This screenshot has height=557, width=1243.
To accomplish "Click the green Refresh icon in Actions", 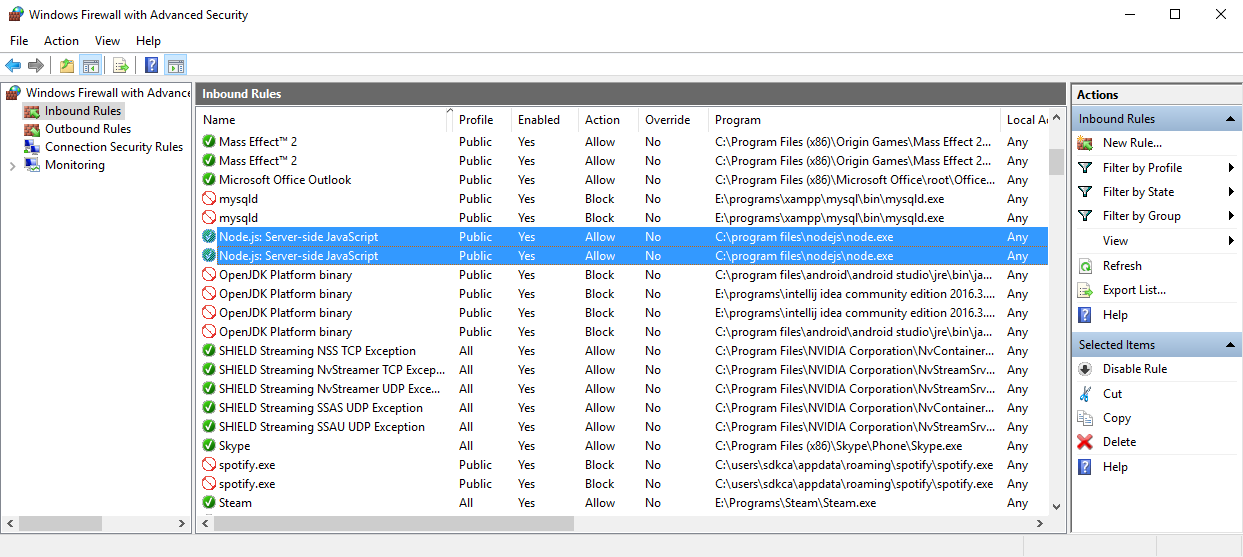I will tap(1085, 266).
